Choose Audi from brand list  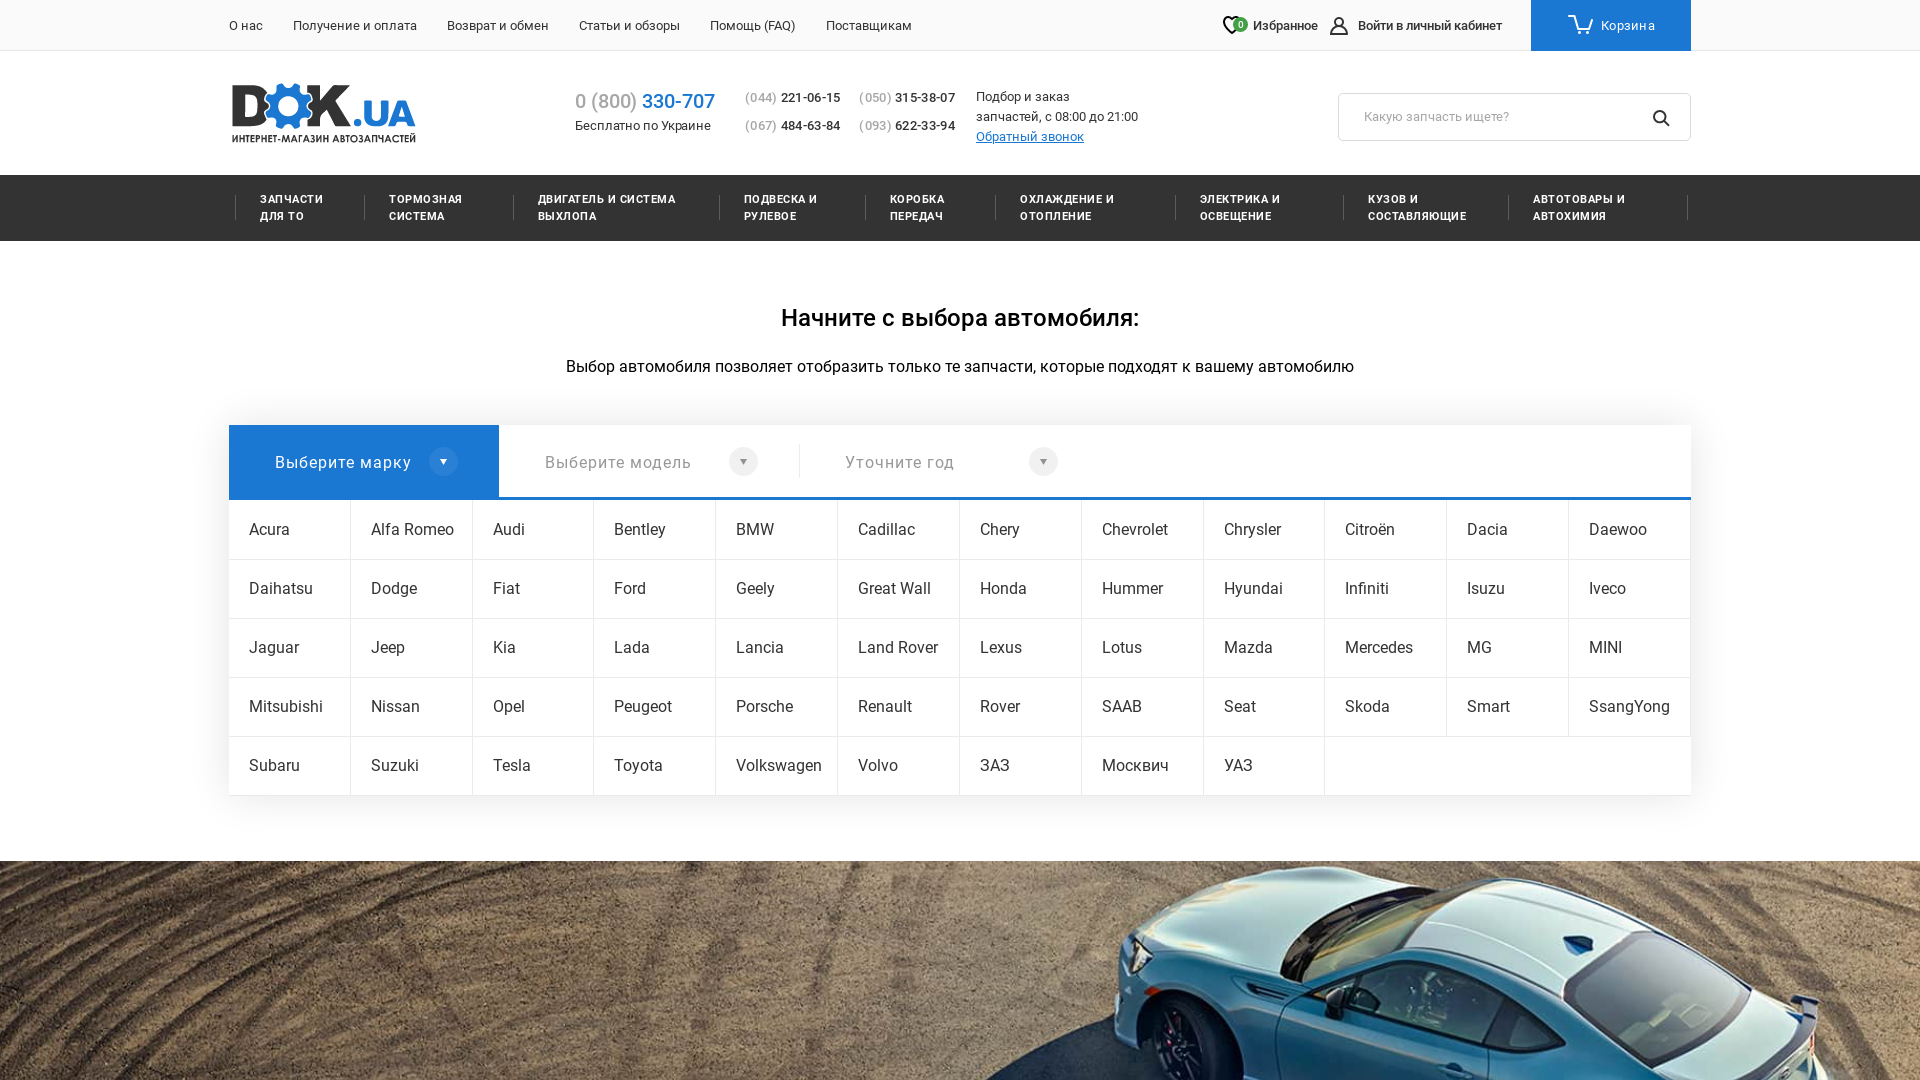[x=533, y=529]
